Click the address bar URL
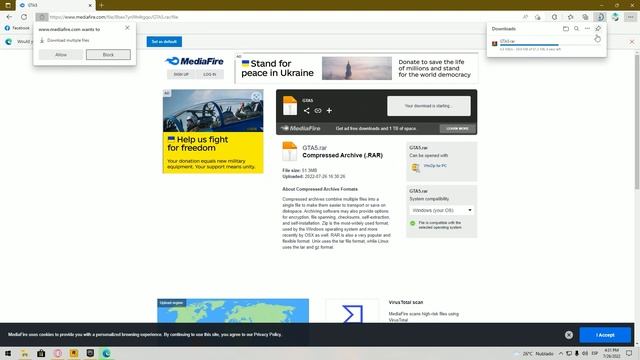This screenshot has width=640, height=360. (114, 17)
